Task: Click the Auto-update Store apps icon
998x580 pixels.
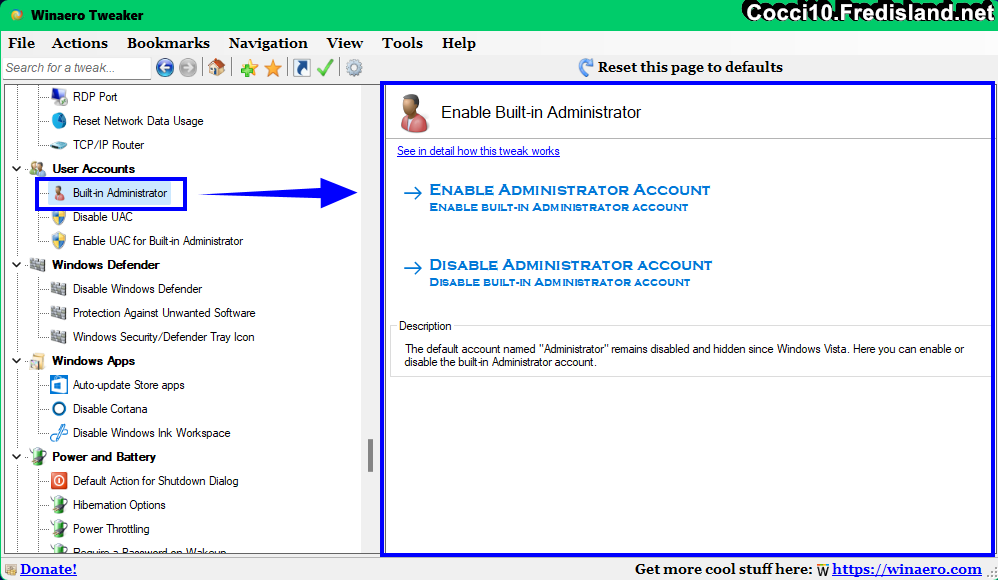Action: click(59, 385)
